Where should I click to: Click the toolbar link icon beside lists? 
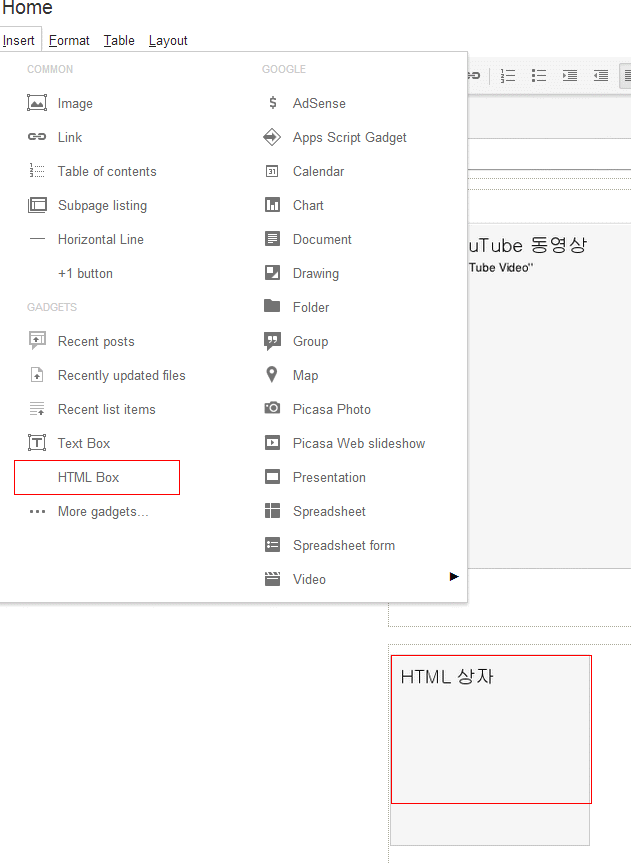pyautogui.click(x=474, y=75)
